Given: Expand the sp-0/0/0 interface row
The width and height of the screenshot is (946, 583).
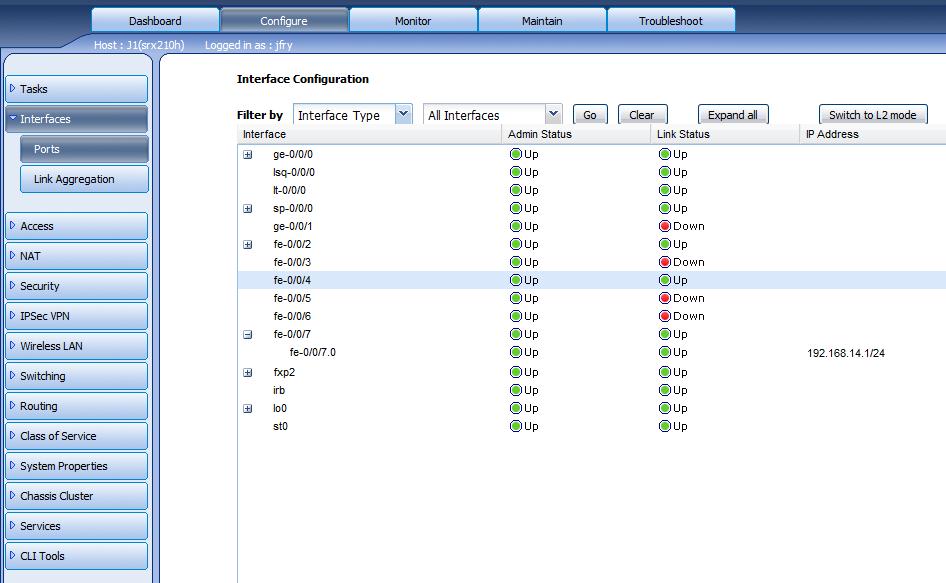Looking at the screenshot, I should click(247, 209).
